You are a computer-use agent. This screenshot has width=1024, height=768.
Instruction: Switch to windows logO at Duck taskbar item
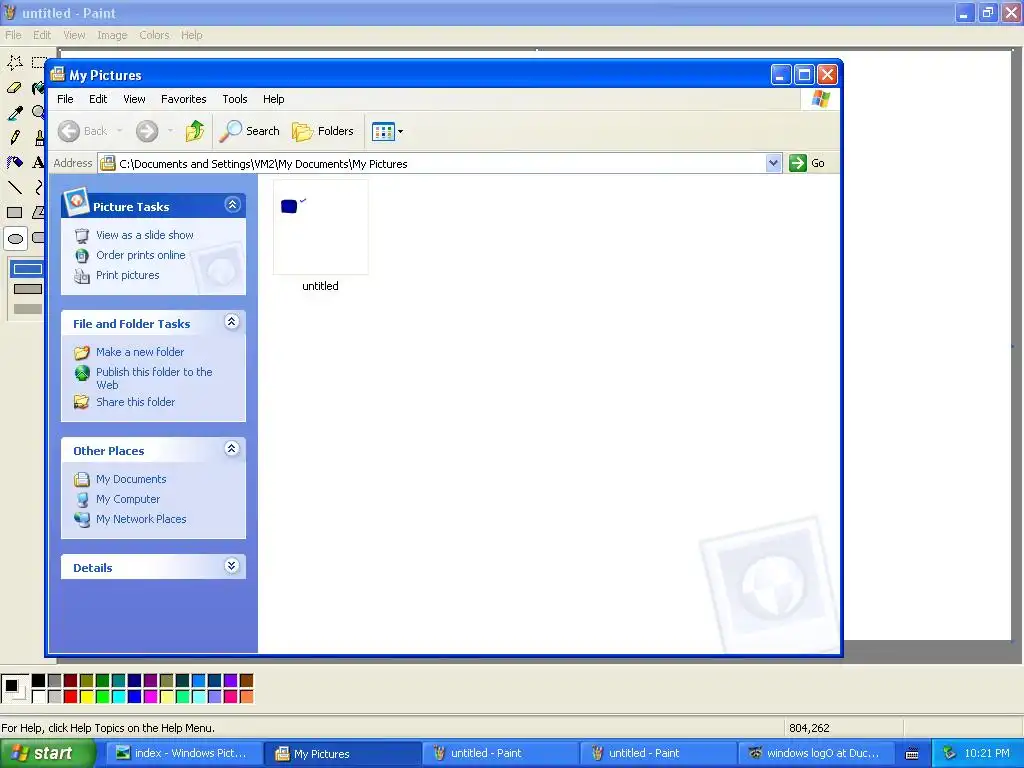[x=816, y=754]
